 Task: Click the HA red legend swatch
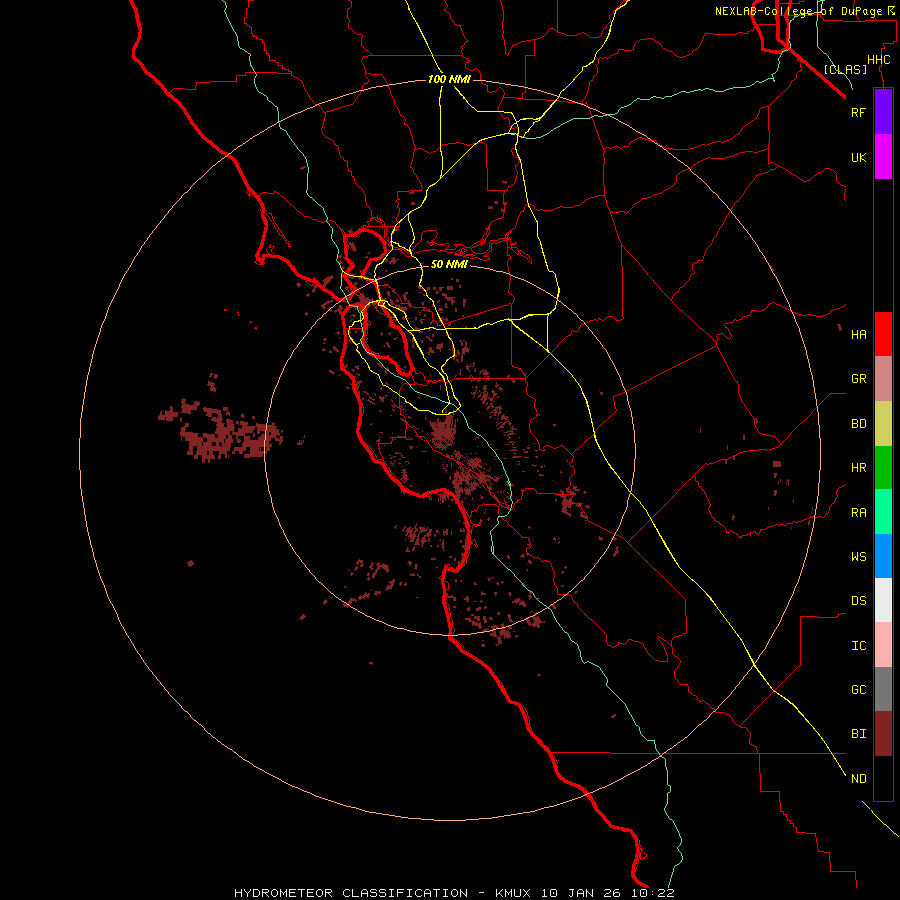(883, 334)
